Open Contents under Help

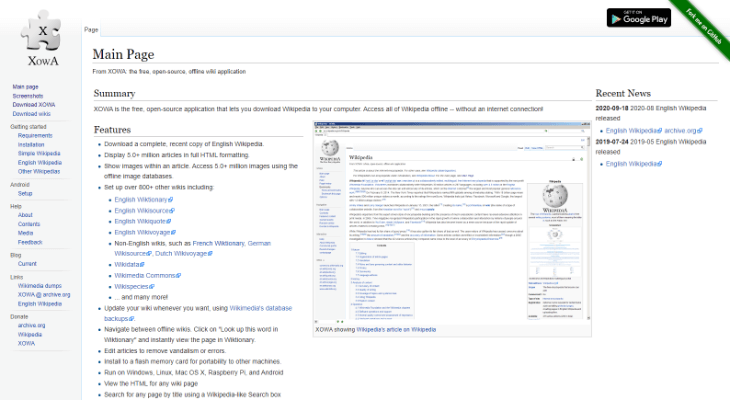[29, 224]
